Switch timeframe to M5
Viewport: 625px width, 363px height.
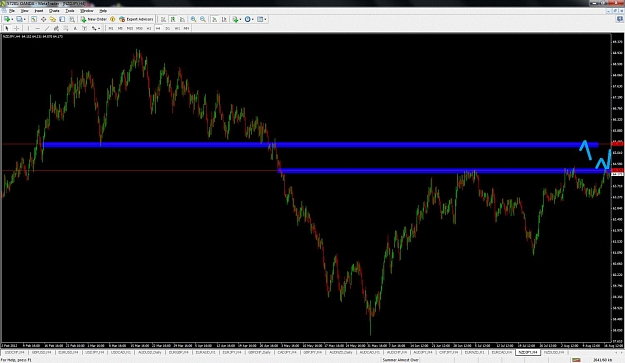point(120,28)
